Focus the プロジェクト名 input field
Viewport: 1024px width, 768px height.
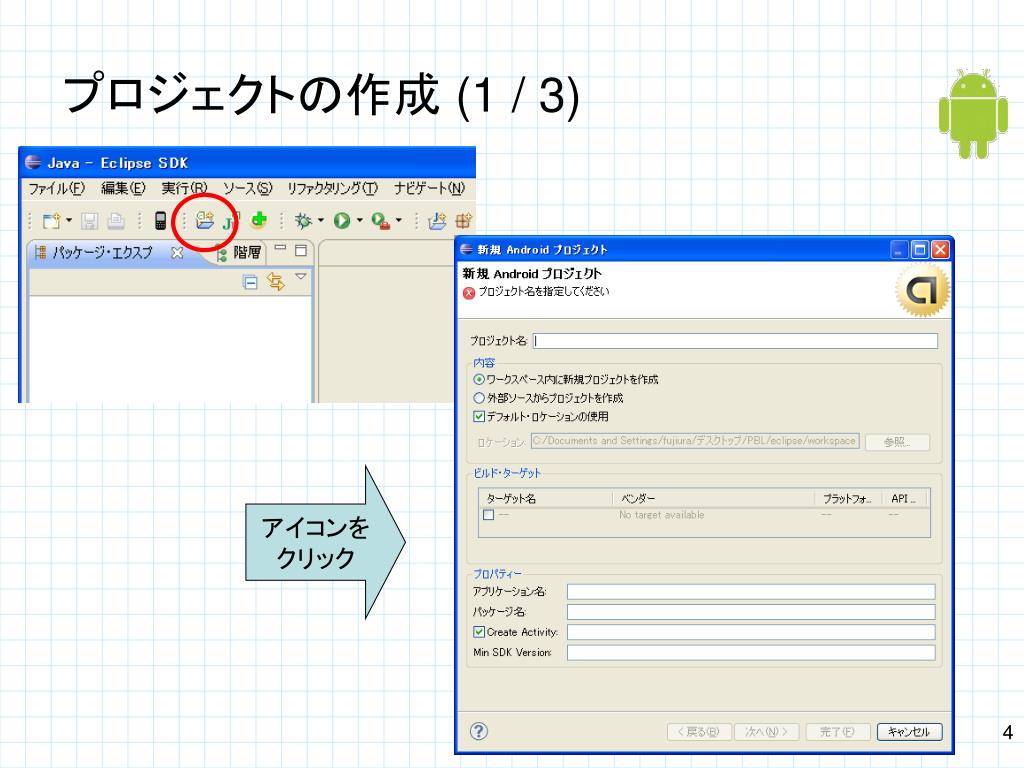[735, 340]
